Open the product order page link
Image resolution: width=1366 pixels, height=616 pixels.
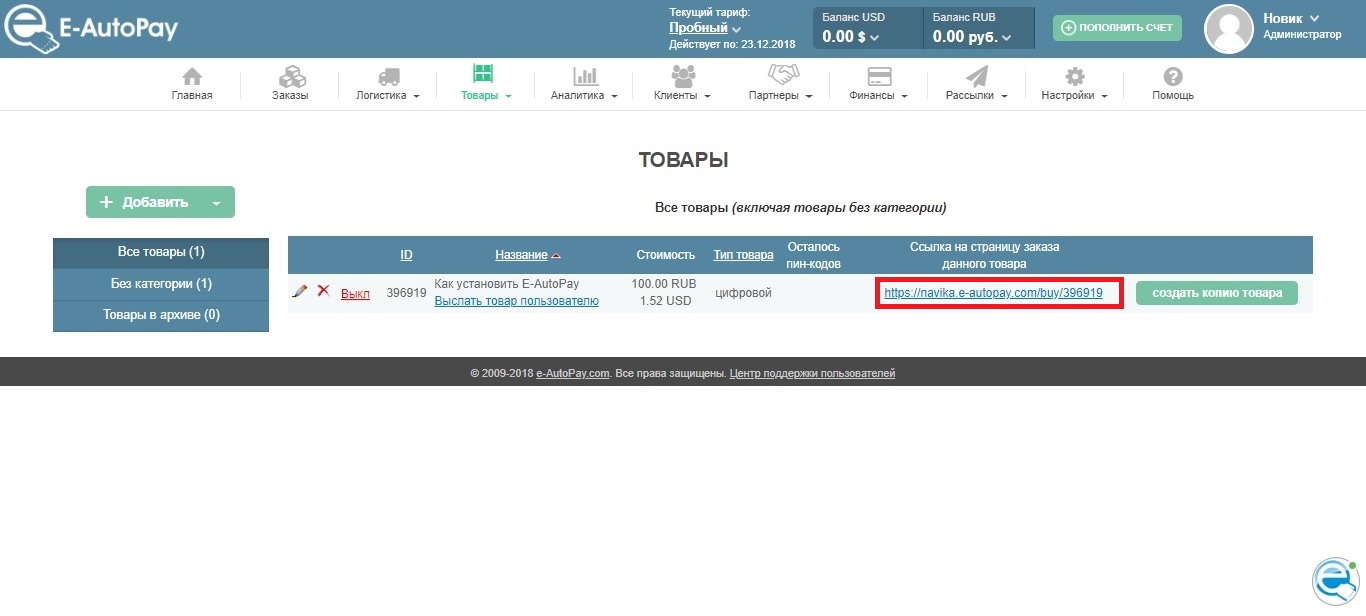993,293
